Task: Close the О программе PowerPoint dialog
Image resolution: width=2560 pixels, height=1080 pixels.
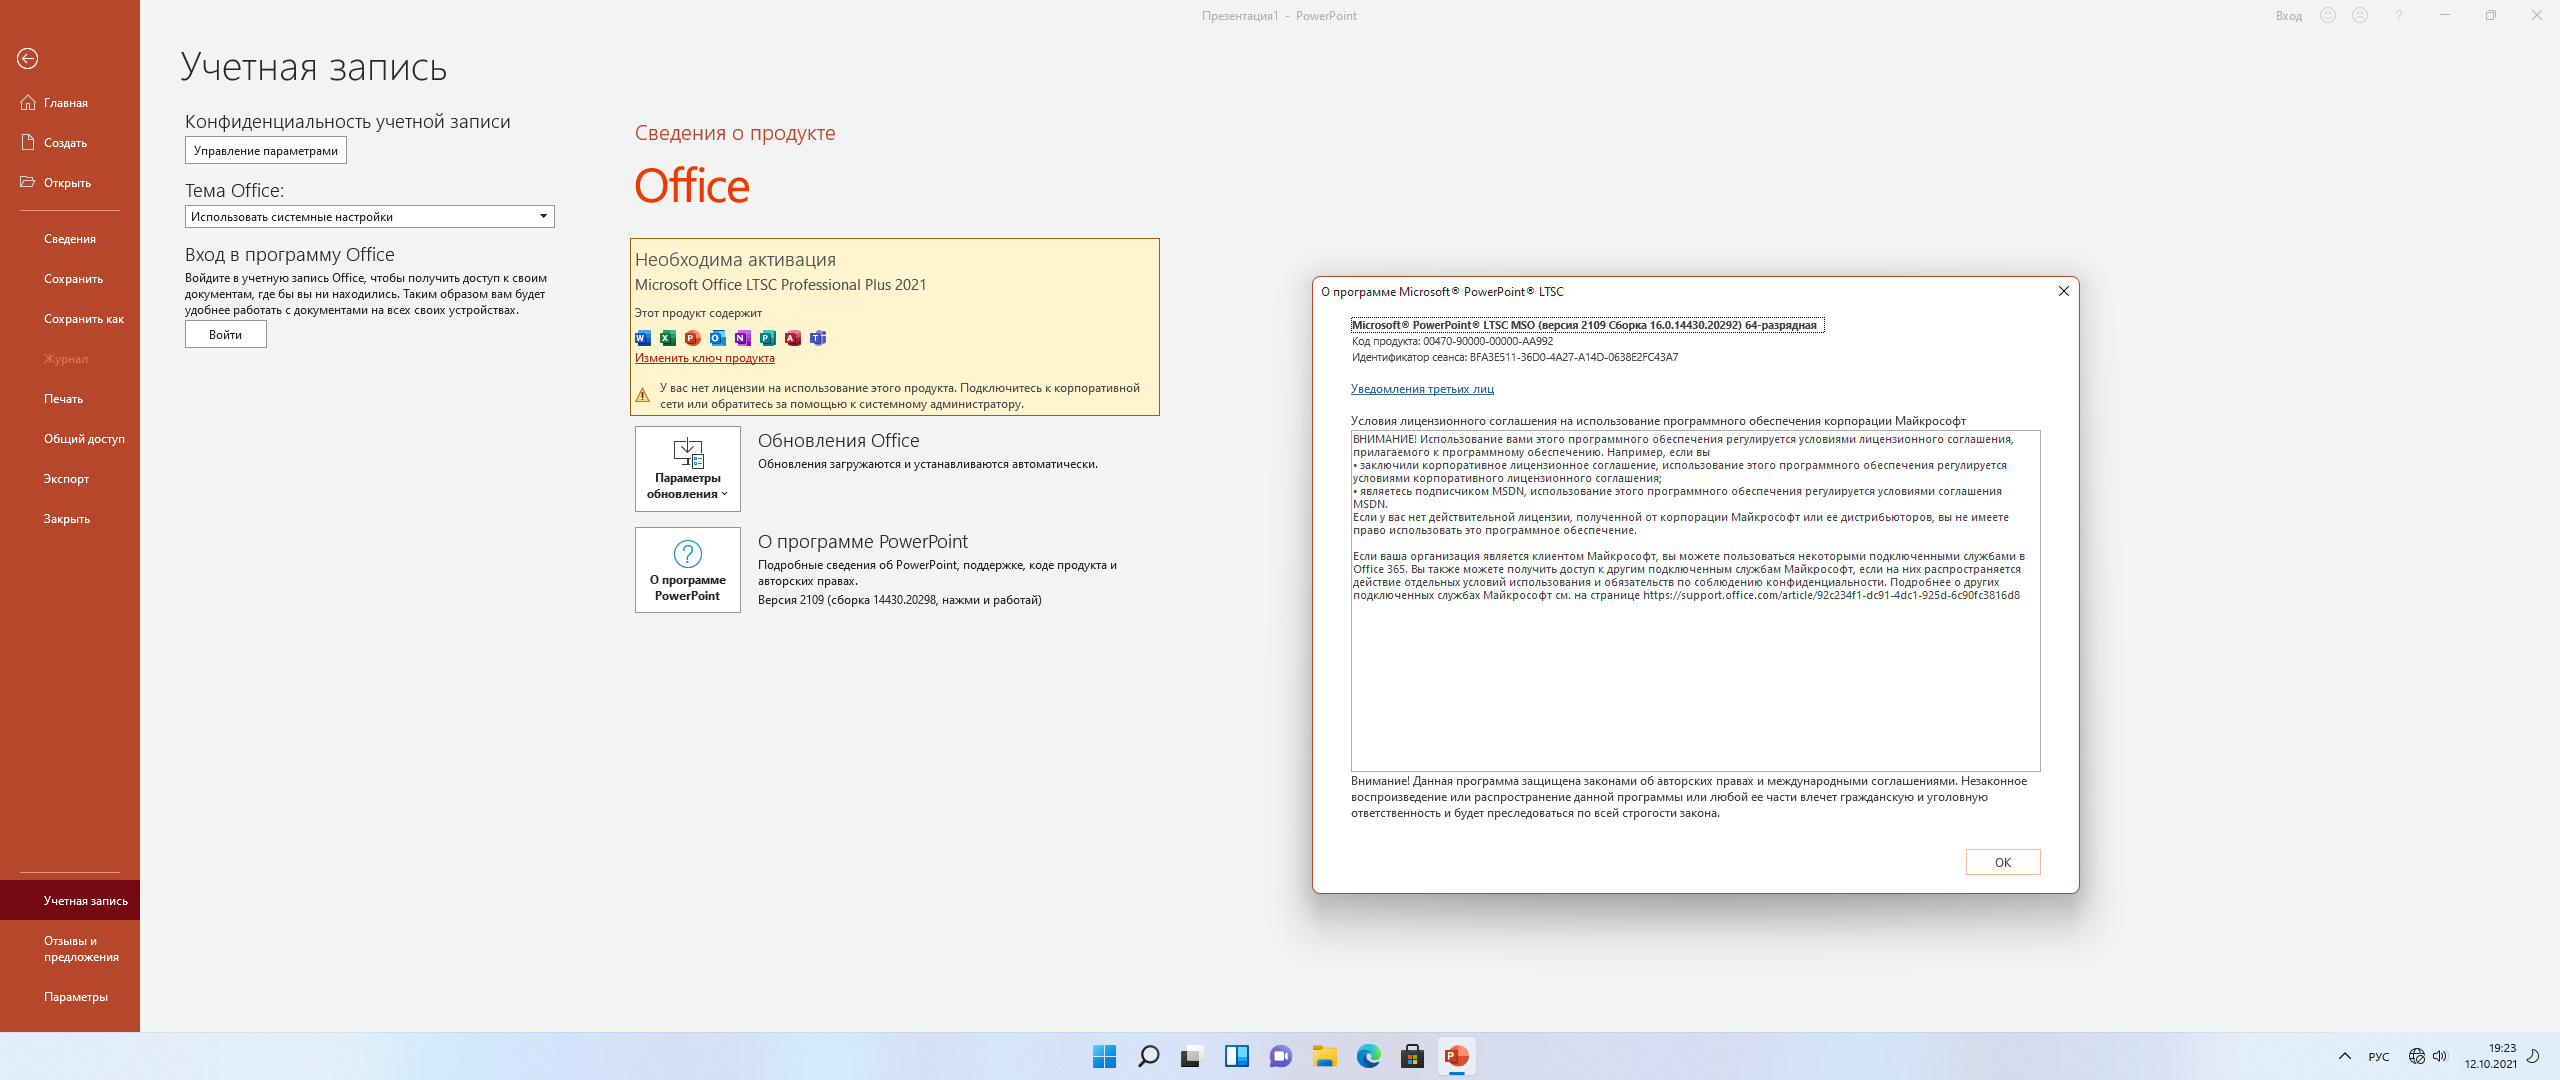Action: [2064, 291]
